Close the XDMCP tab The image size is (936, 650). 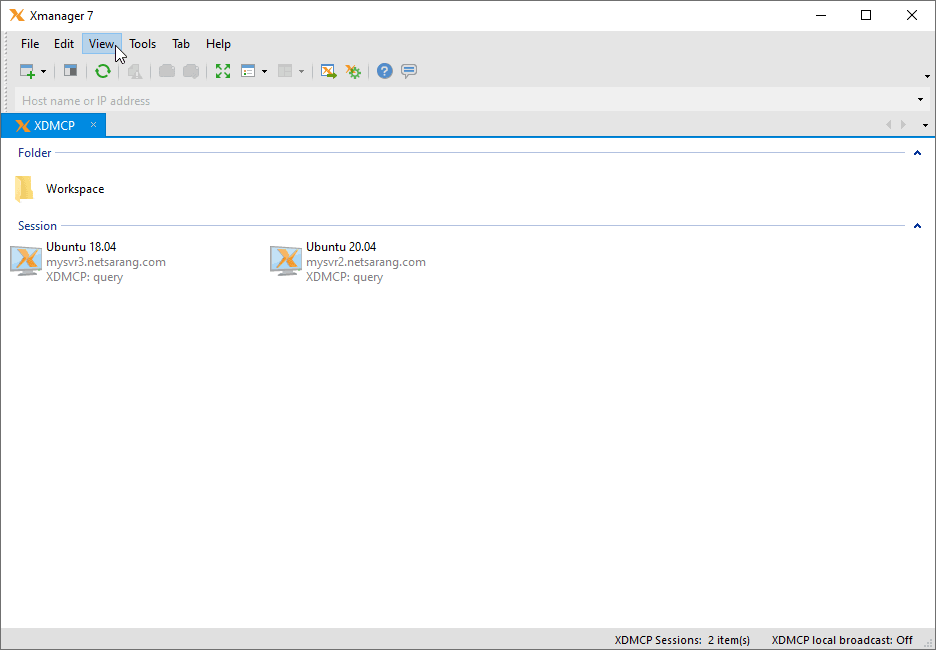click(x=93, y=125)
